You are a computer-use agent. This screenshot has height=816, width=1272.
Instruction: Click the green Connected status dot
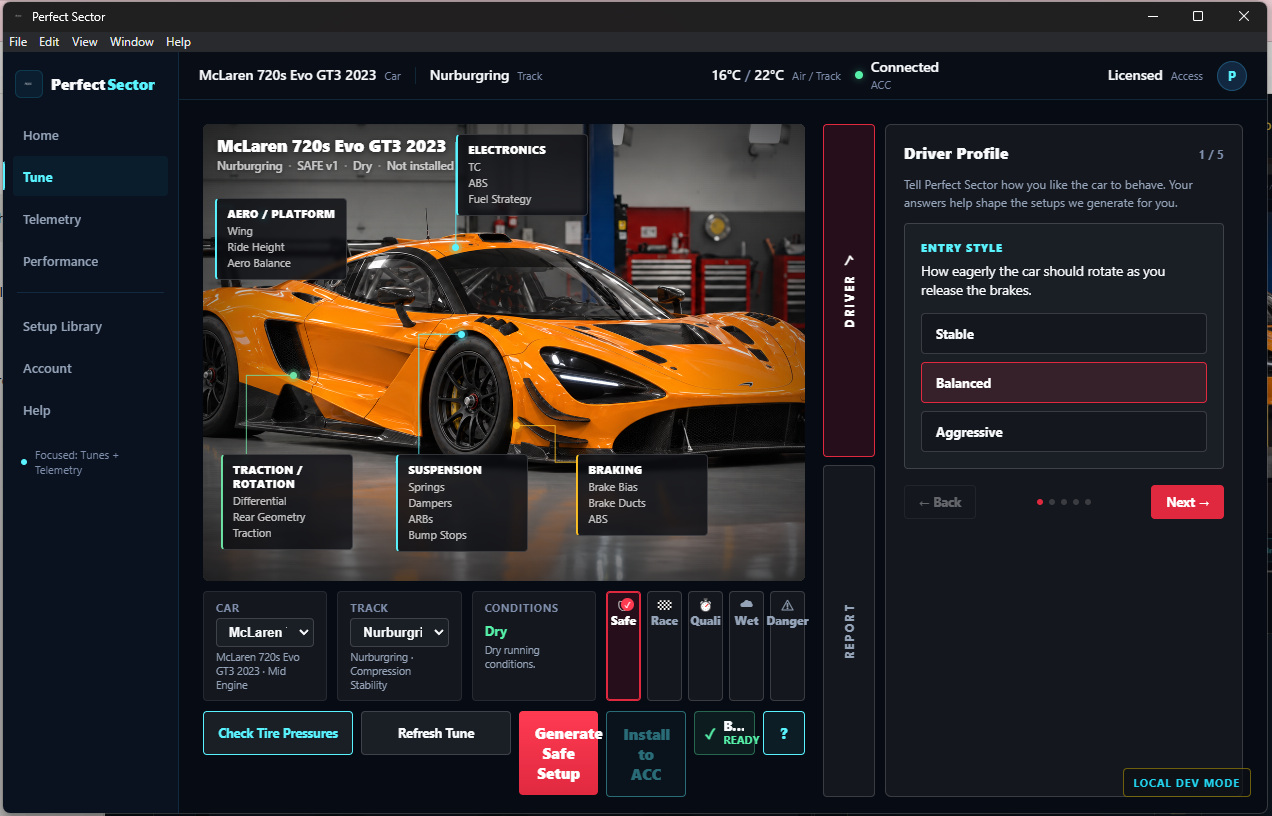click(x=859, y=76)
